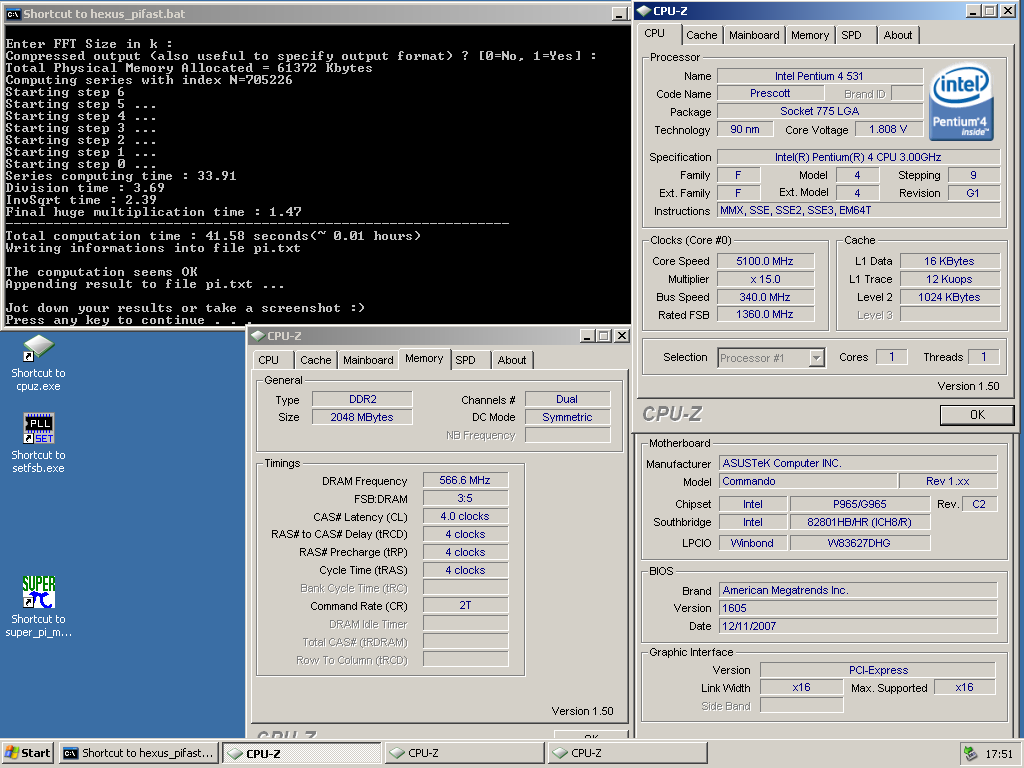Image resolution: width=1024 pixels, height=768 pixels.
Task: Click the 1.808 V core voltage value
Action: click(x=888, y=129)
